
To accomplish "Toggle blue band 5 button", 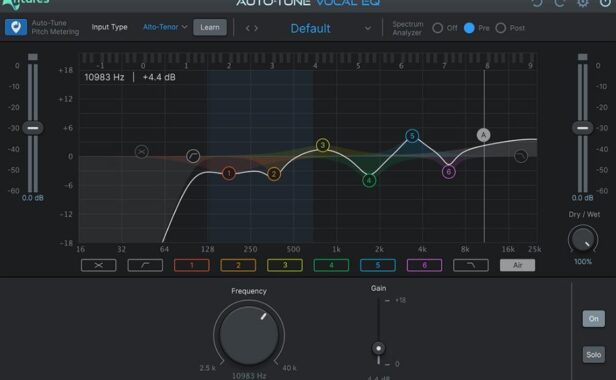I will 378,265.
